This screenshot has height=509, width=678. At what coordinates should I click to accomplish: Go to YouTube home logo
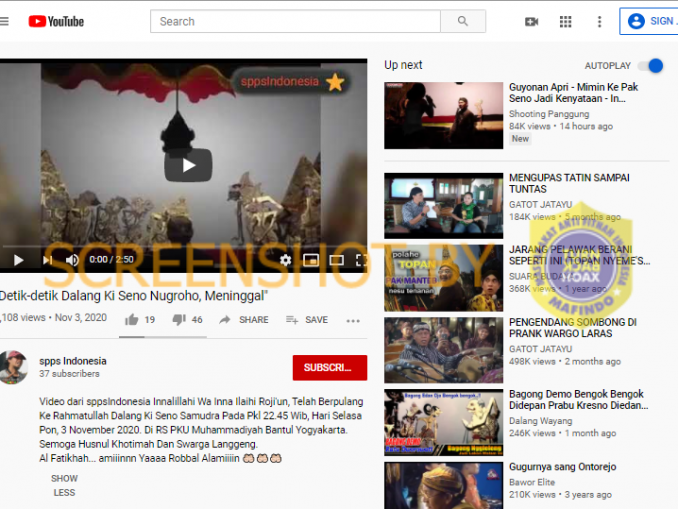[x=56, y=21]
